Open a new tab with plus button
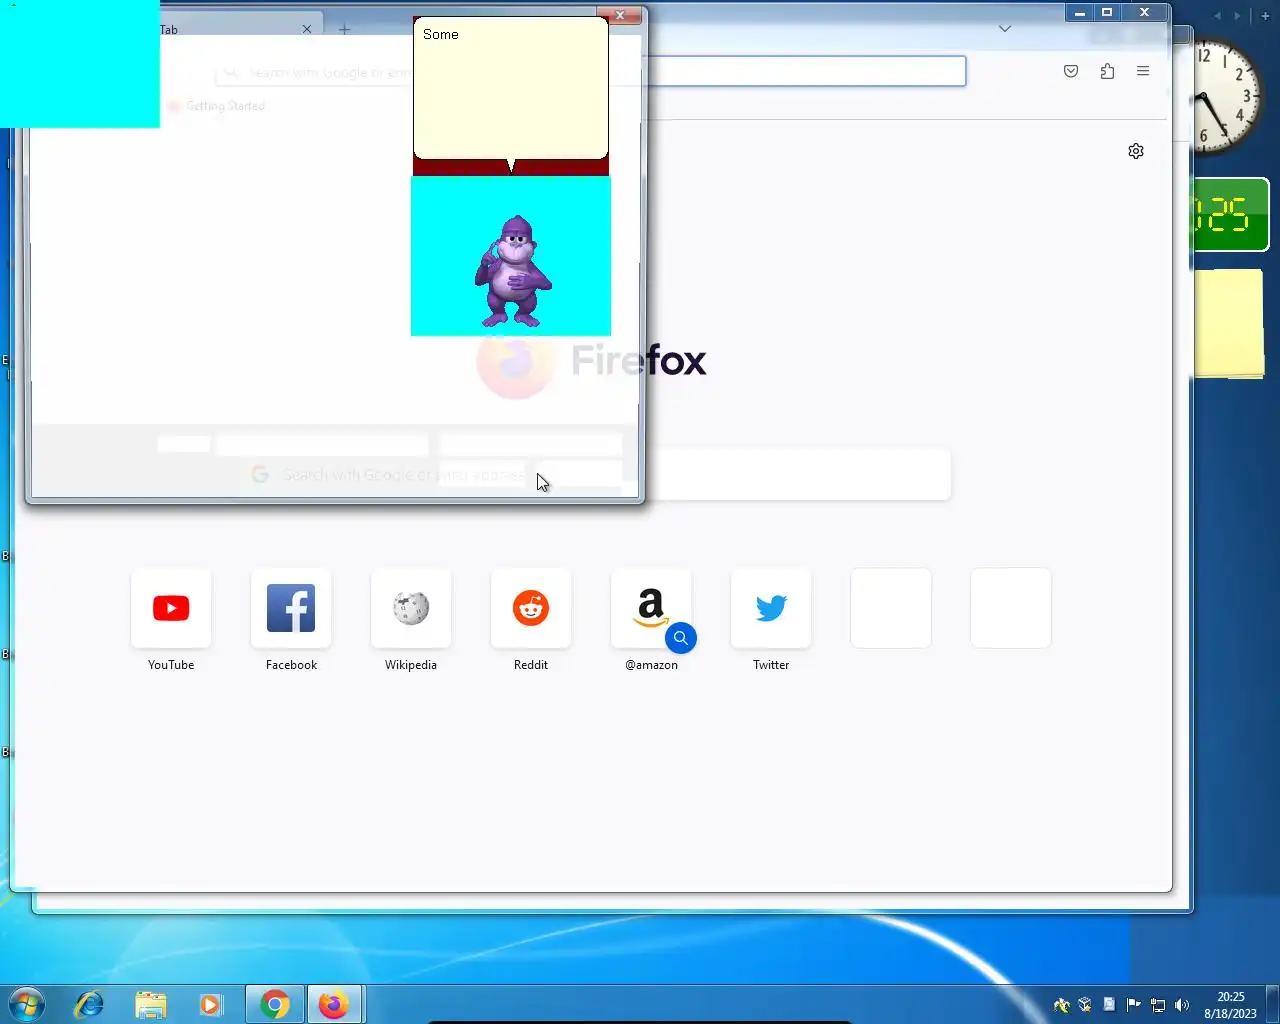The image size is (1280, 1024). click(x=344, y=29)
